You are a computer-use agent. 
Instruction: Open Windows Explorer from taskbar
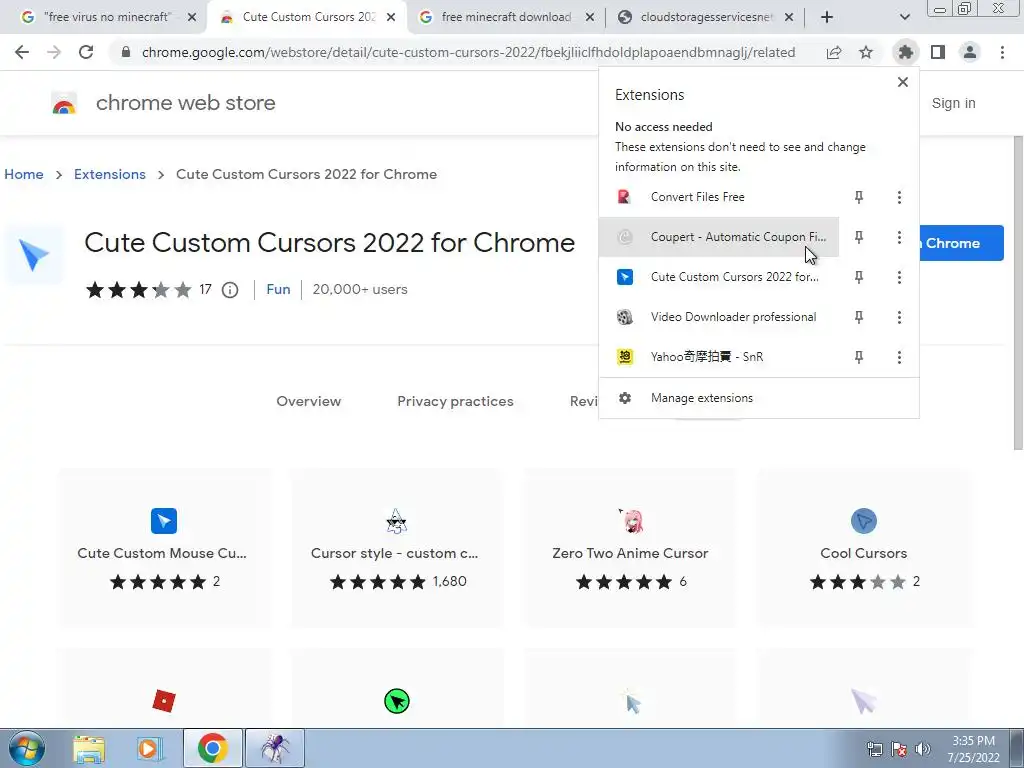point(89,748)
